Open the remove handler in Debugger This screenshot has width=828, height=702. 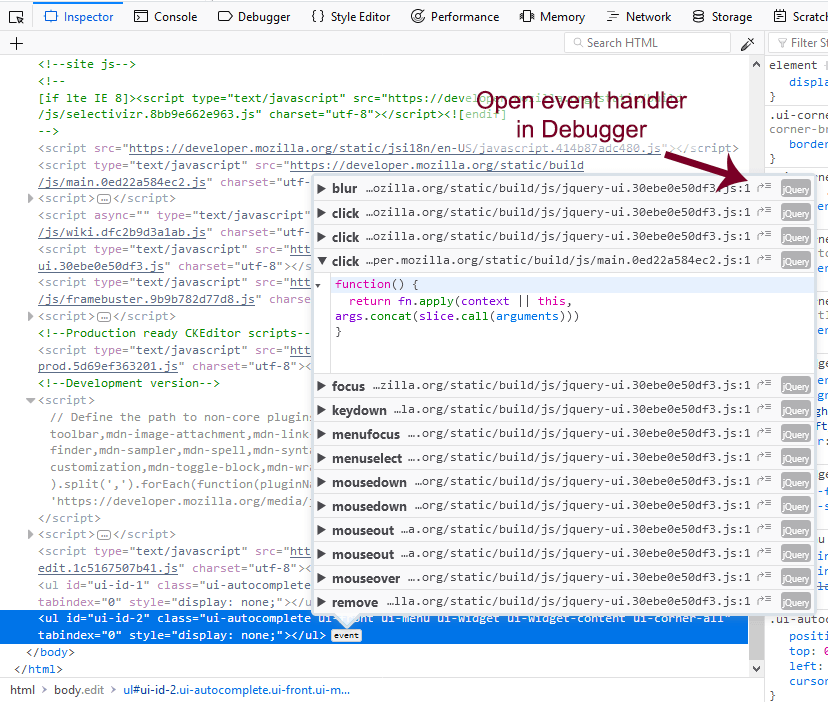[765, 602]
